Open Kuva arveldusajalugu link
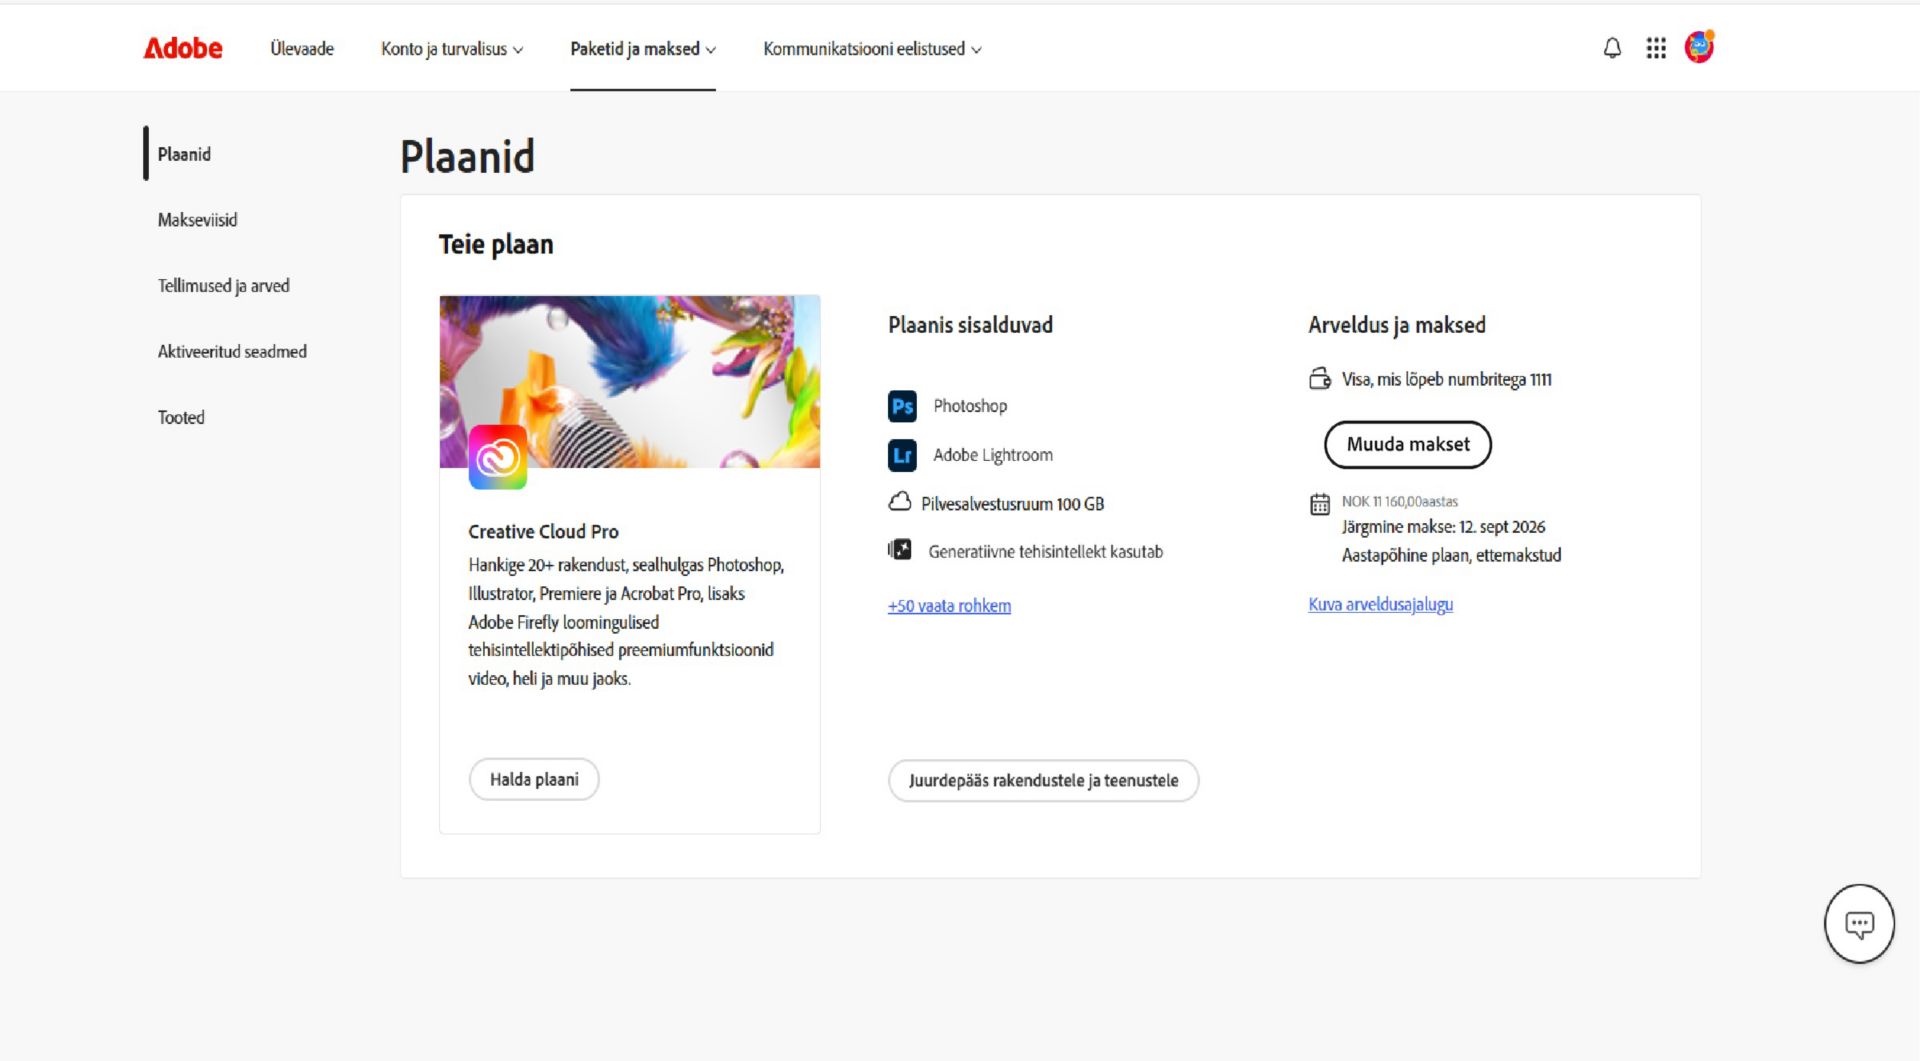The height and width of the screenshot is (1061, 1920). click(1380, 604)
